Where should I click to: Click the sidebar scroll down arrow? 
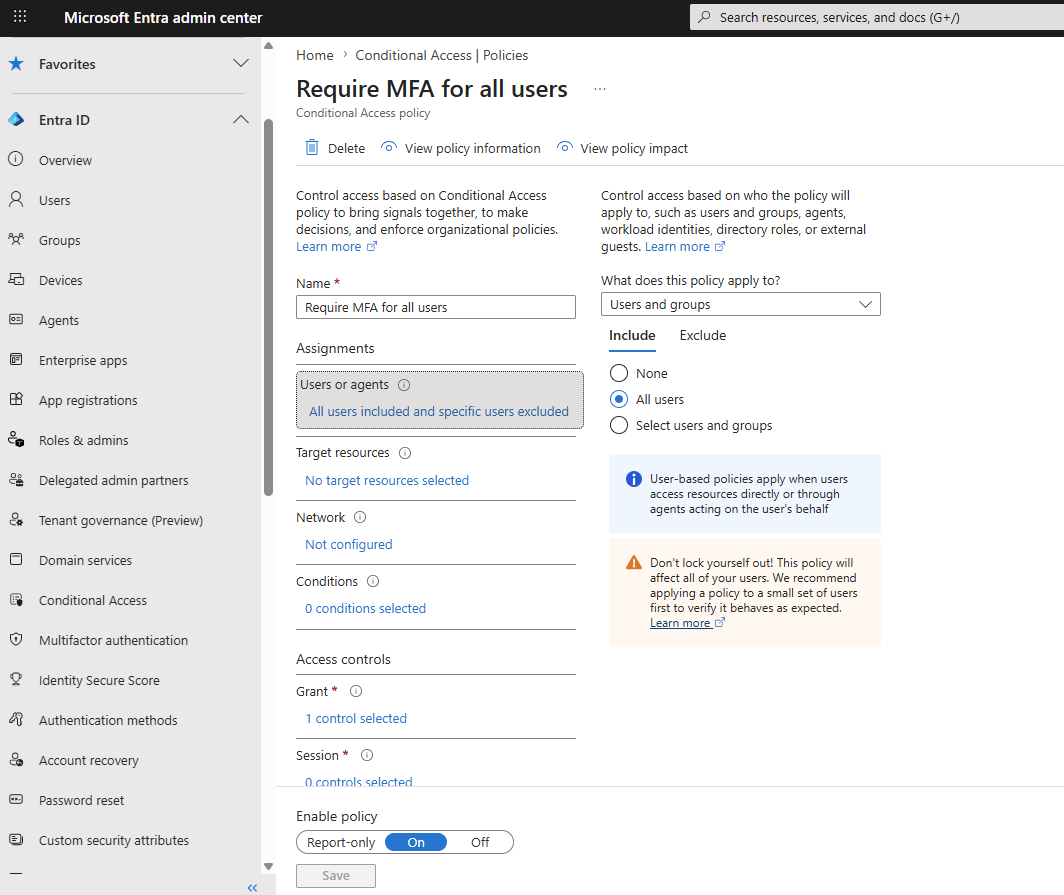click(x=269, y=867)
